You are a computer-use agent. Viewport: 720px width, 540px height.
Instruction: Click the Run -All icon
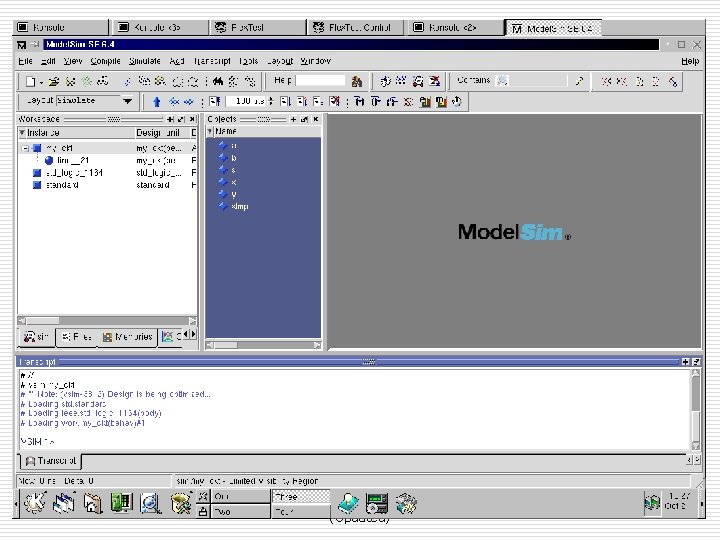[318, 101]
